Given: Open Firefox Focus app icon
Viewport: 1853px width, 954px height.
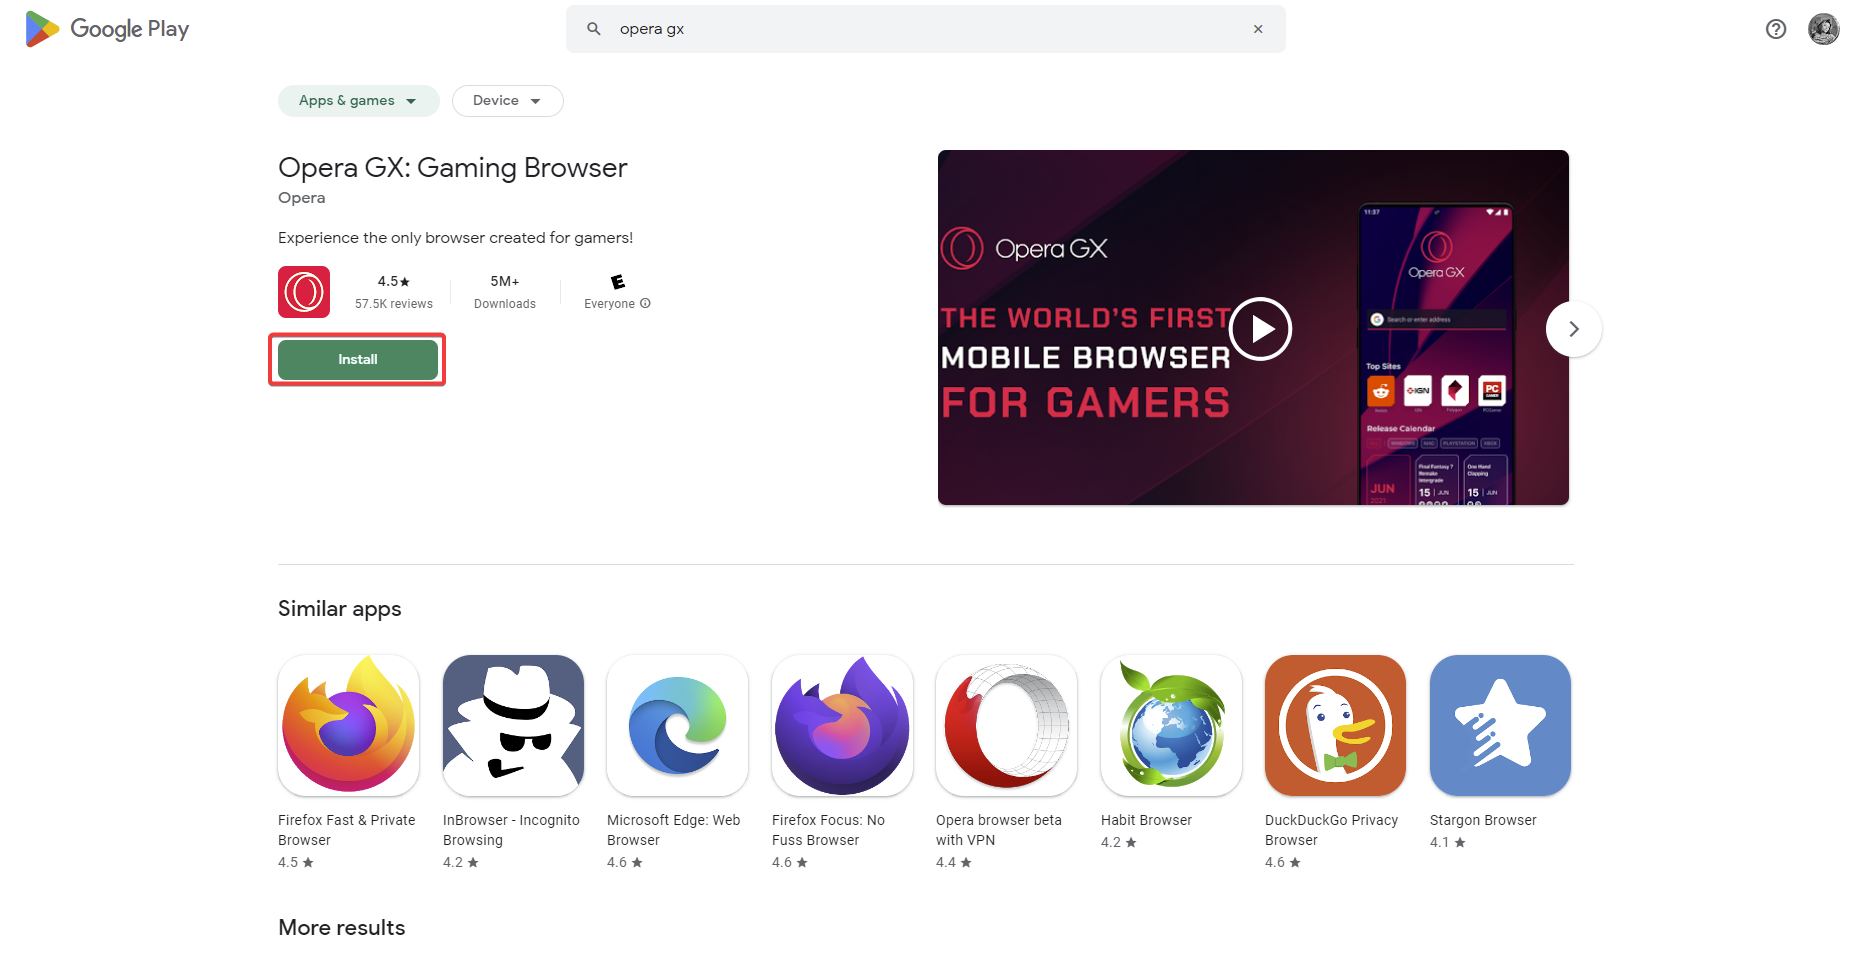Looking at the screenshot, I should point(842,725).
